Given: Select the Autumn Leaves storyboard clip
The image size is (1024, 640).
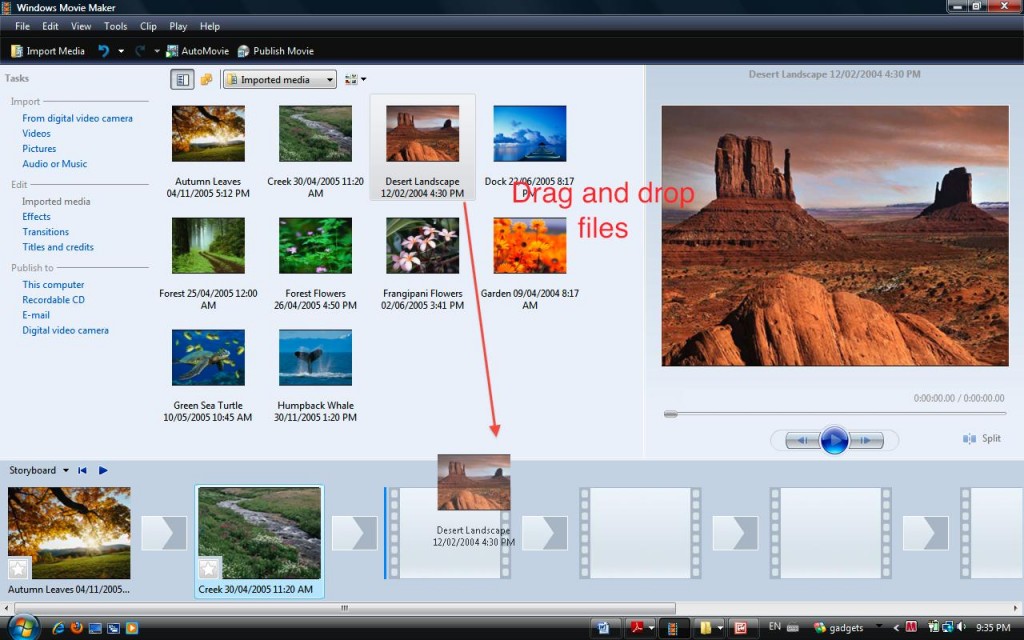Looking at the screenshot, I should (x=69, y=533).
